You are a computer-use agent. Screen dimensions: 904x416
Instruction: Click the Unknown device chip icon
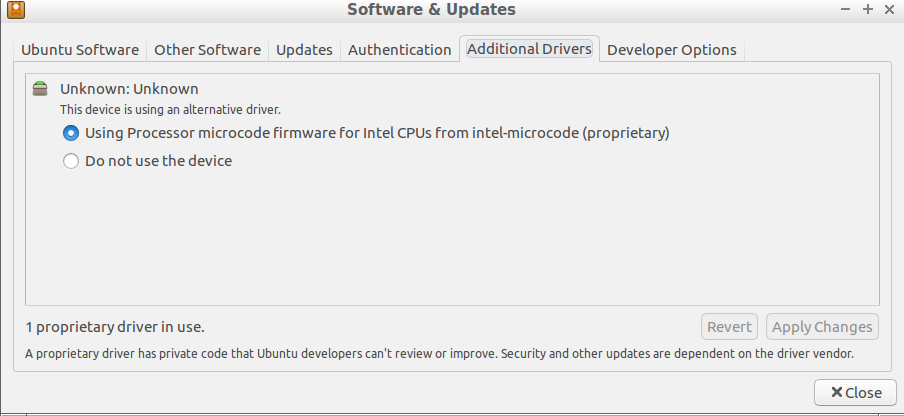pyautogui.click(x=40, y=88)
